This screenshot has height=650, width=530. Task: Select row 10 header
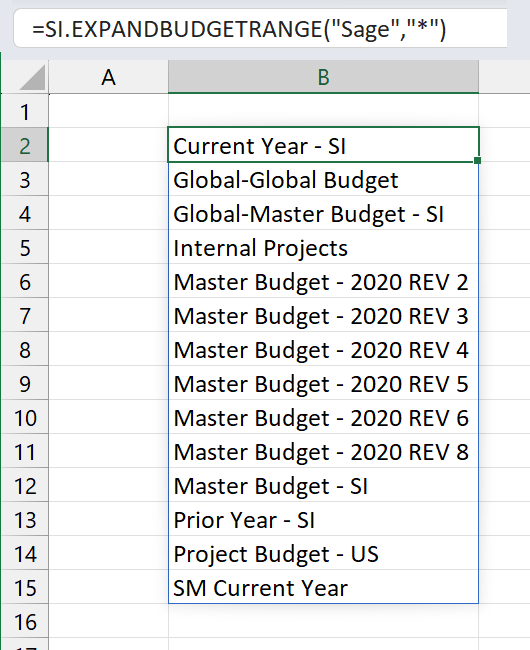pos(24,417)
